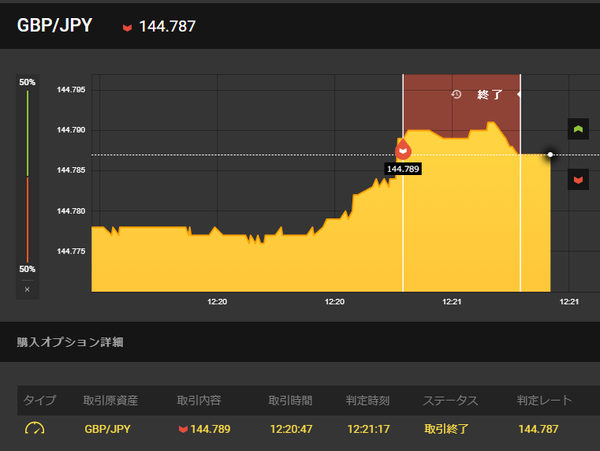Click the タイプ column header
This screenshot has height=451, width=600.
tap(40, 401)
